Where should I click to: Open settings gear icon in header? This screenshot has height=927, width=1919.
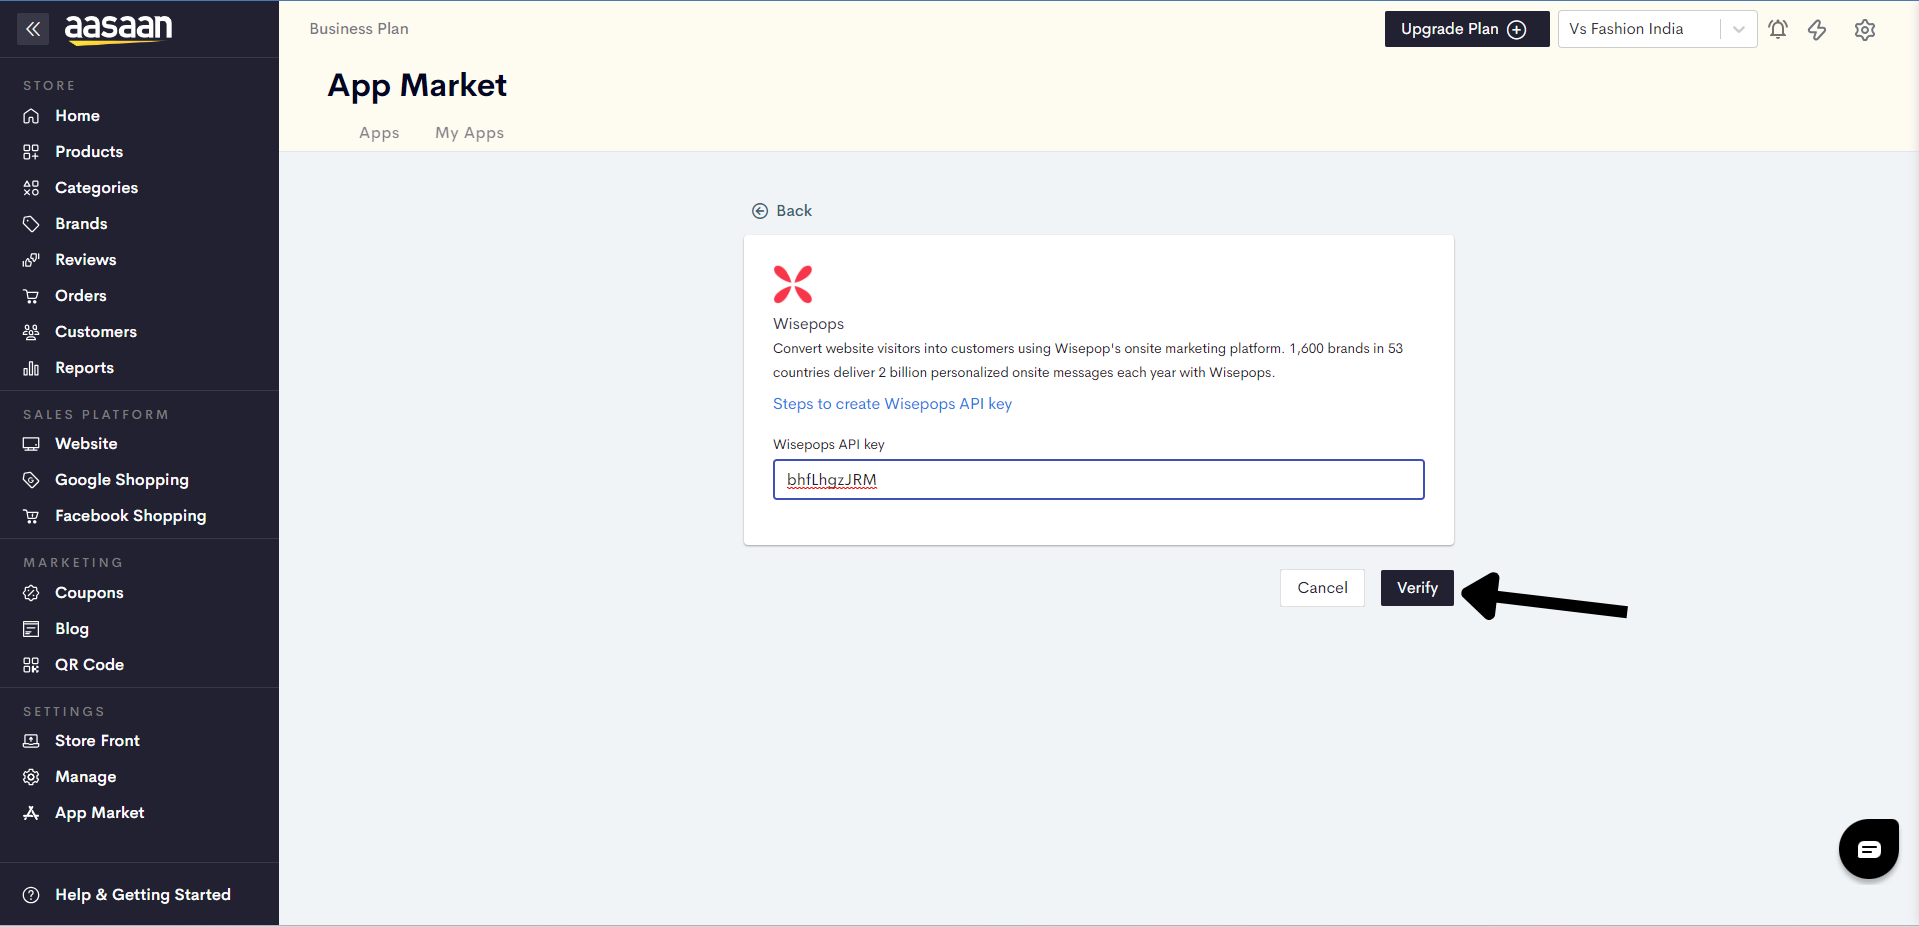pos(1865,30)
